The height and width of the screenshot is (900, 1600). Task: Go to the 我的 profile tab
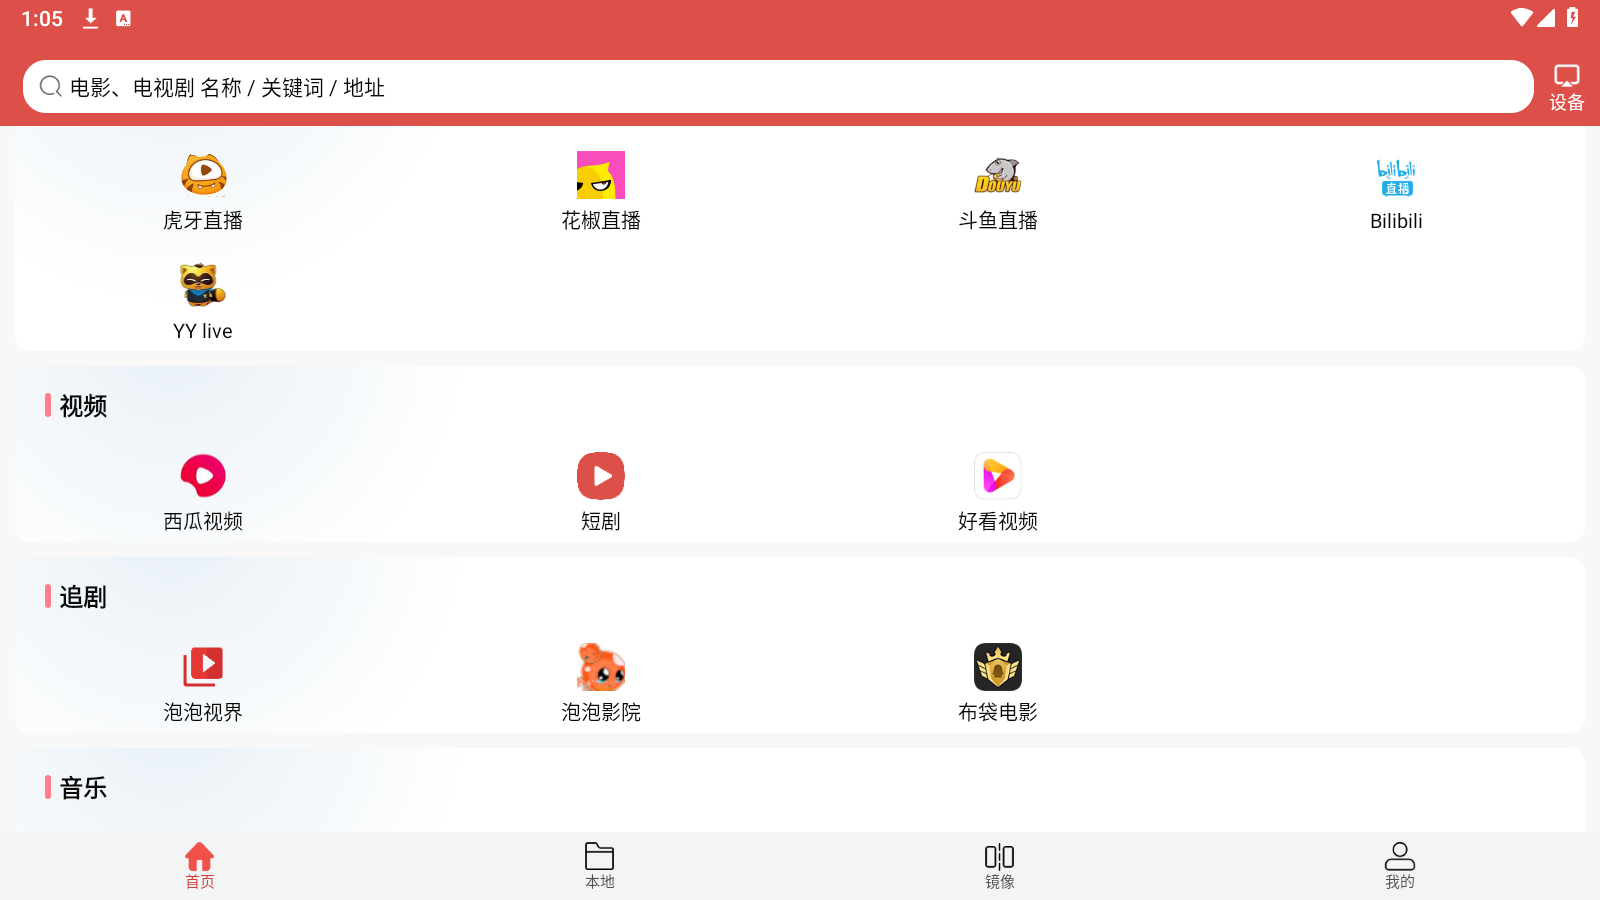click(x=1400, y=865)
